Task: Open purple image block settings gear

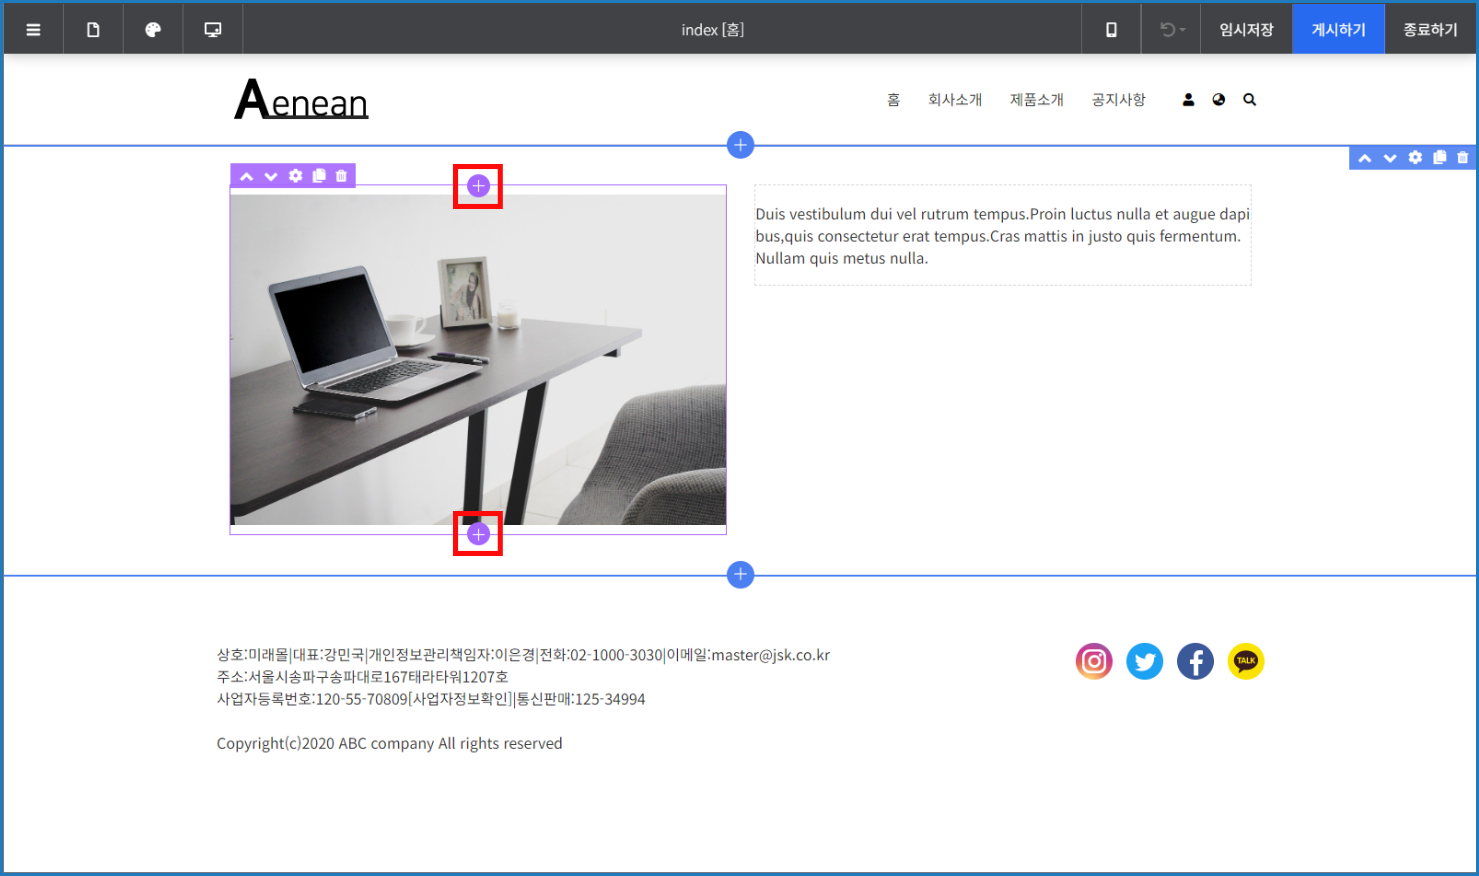Action: [x=295, y=176]
